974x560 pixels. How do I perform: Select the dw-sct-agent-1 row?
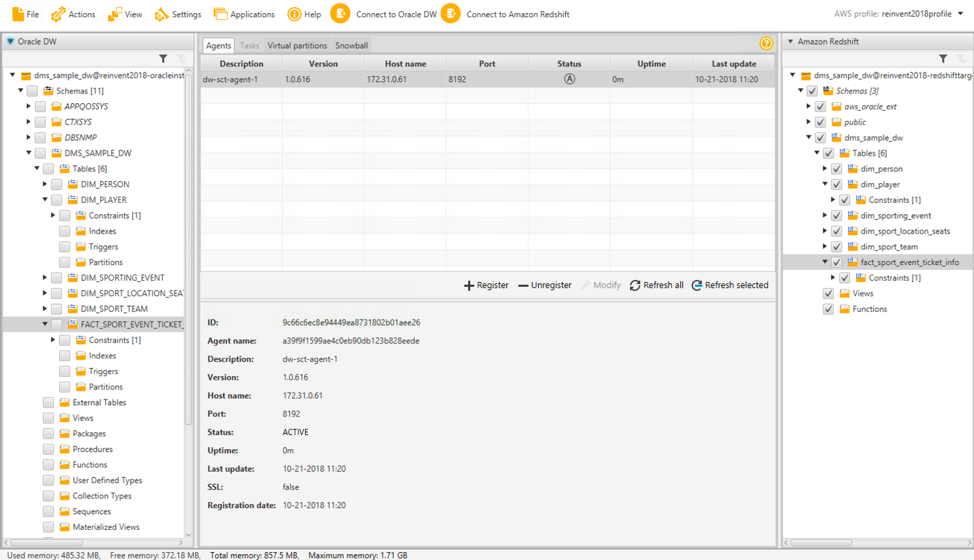tap(488, 79)
